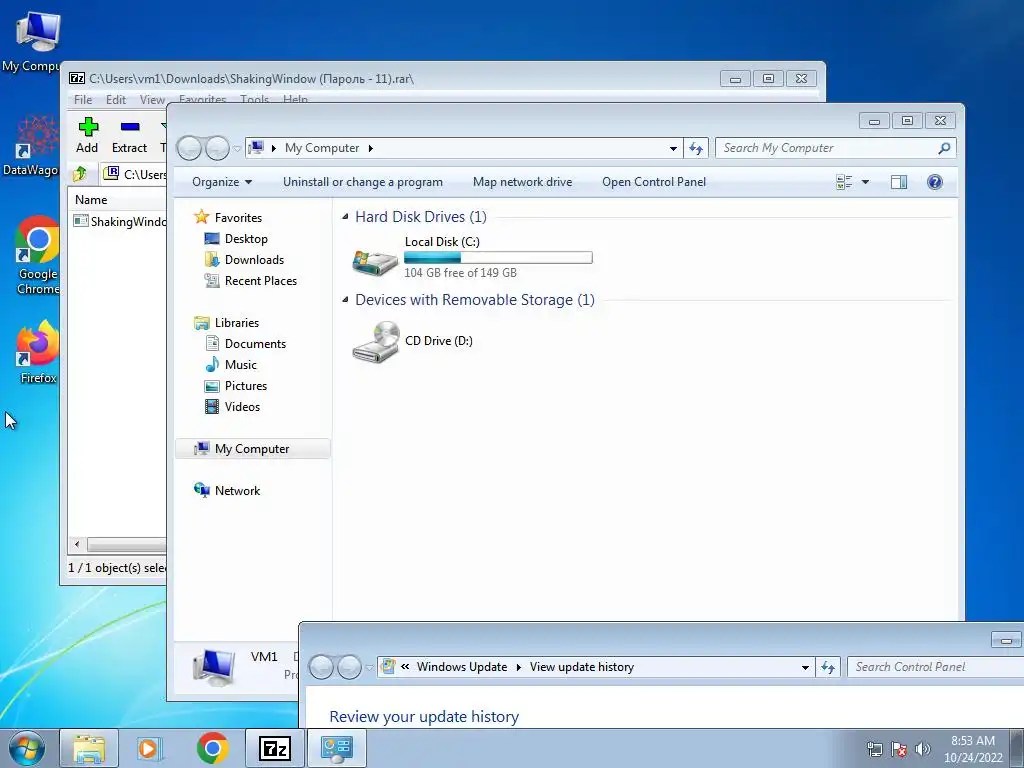Refresh the Windows Update window
The width and height of the screenshot is (1024, 768).
827,667
